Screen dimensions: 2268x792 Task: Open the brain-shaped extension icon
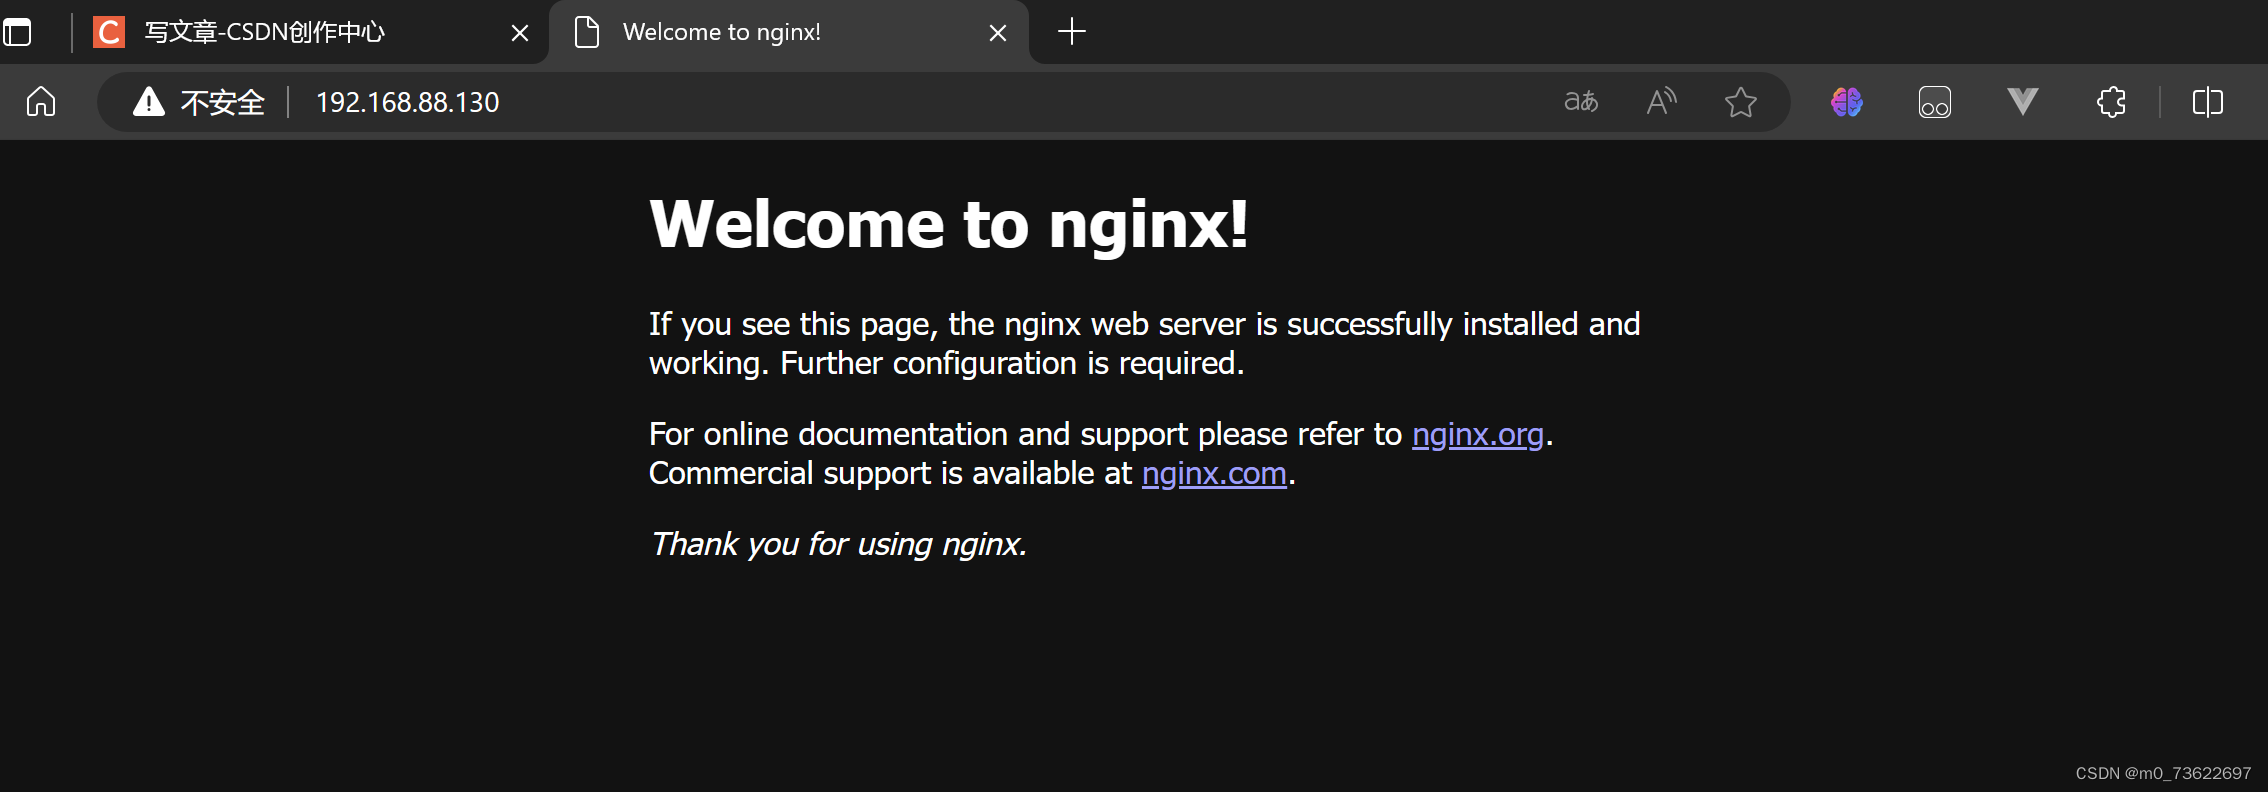pyautogui.click(x=1847, y=102)
